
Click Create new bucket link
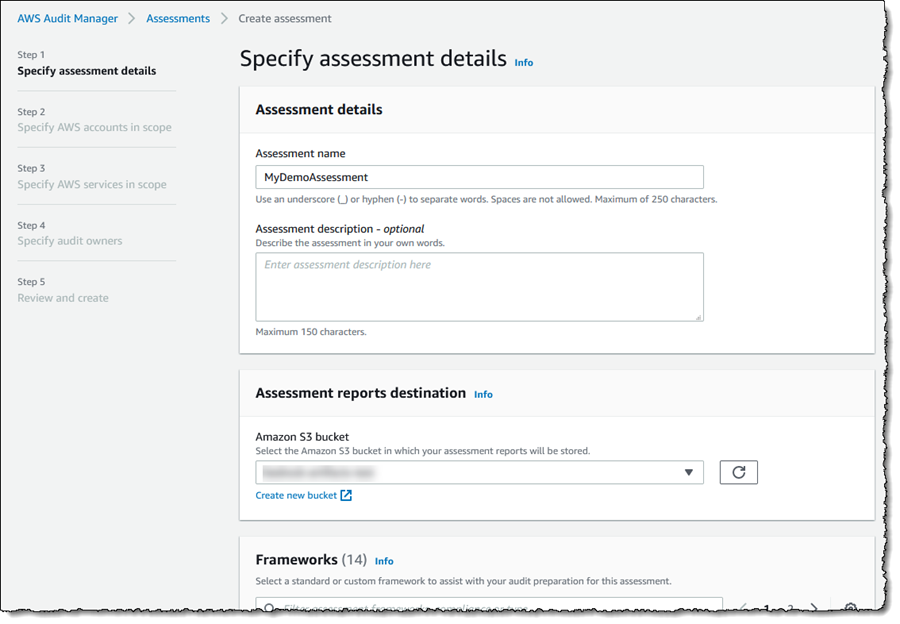296,495
